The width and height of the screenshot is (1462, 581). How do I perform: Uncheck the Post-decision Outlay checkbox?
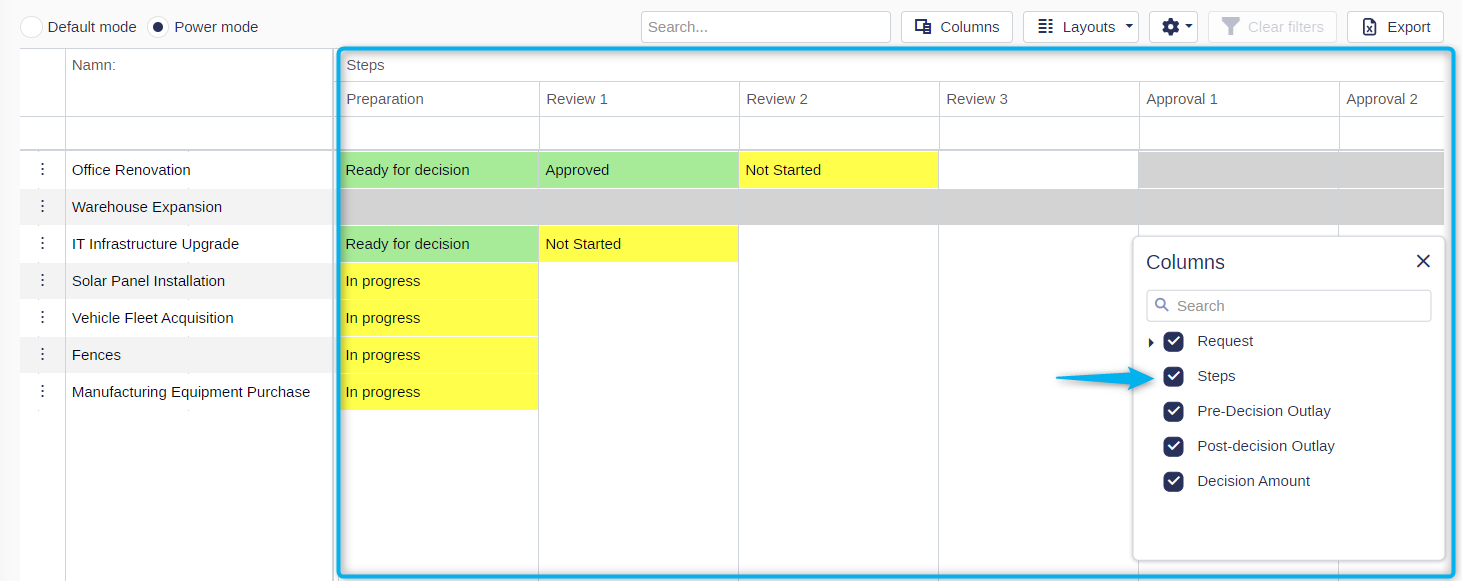pyautogui.click(x=1174, y=446)
